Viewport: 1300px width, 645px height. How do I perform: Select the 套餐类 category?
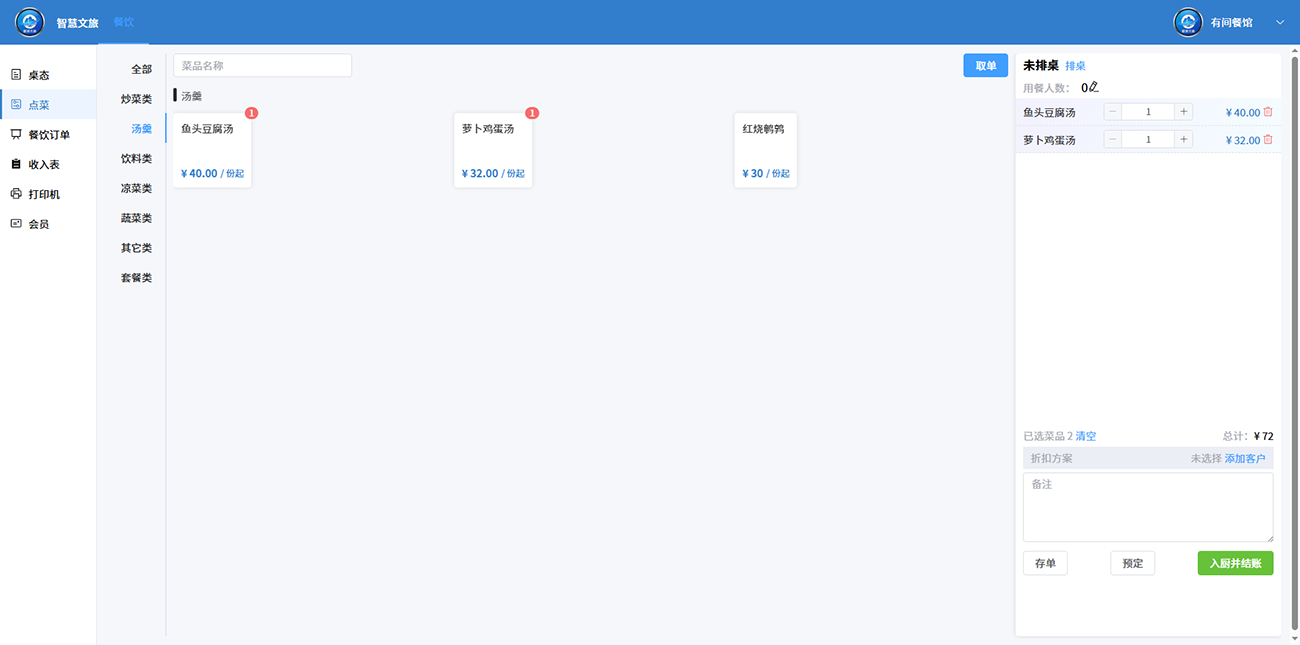(136, 277)
